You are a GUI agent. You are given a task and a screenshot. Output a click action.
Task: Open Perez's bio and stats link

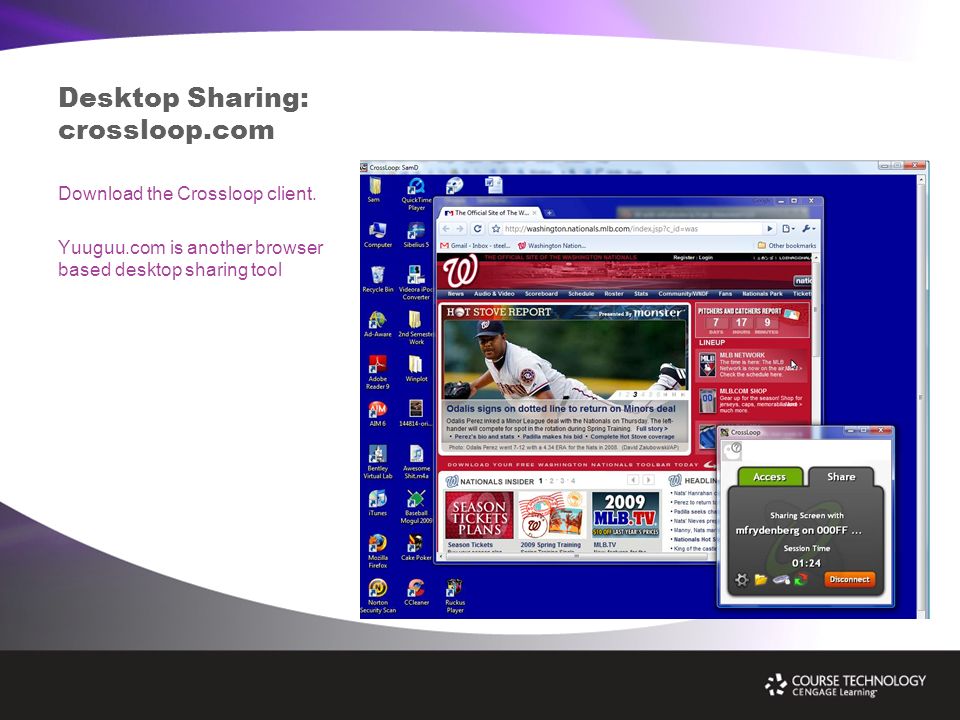pyautogui.click(x=484, y=437)
